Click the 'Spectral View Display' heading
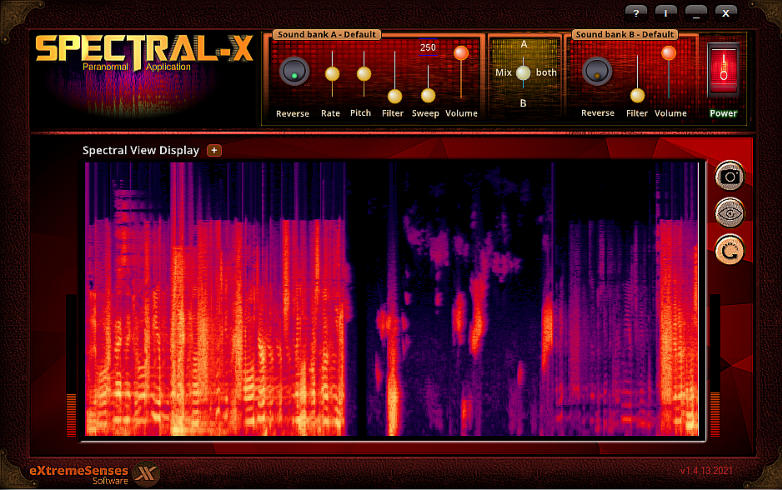Viewport: 782px width, 490px height. coord(141,150)
